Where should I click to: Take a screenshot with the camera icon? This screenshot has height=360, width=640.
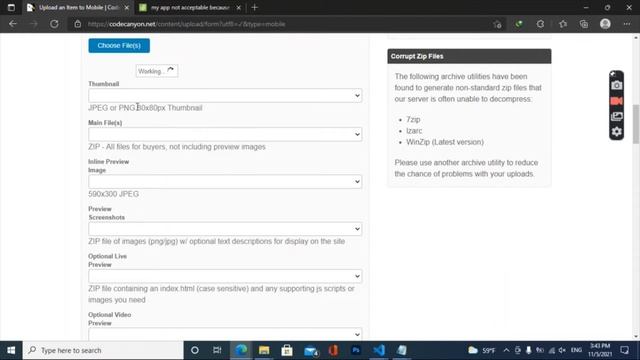[616, 85]
